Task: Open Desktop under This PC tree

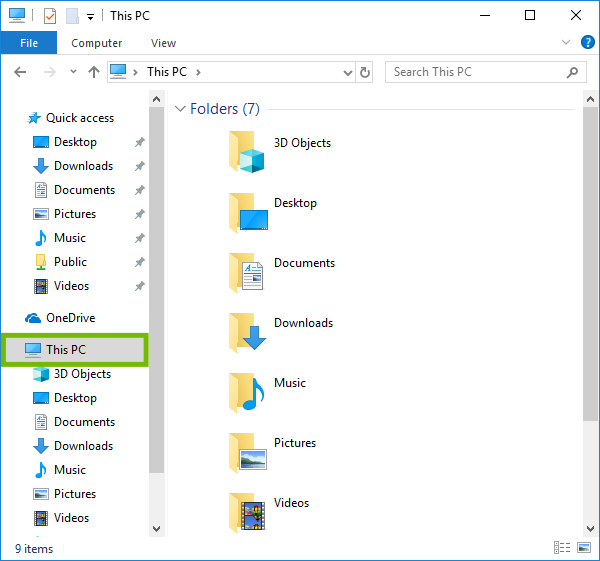Action: tap(75, 398)
